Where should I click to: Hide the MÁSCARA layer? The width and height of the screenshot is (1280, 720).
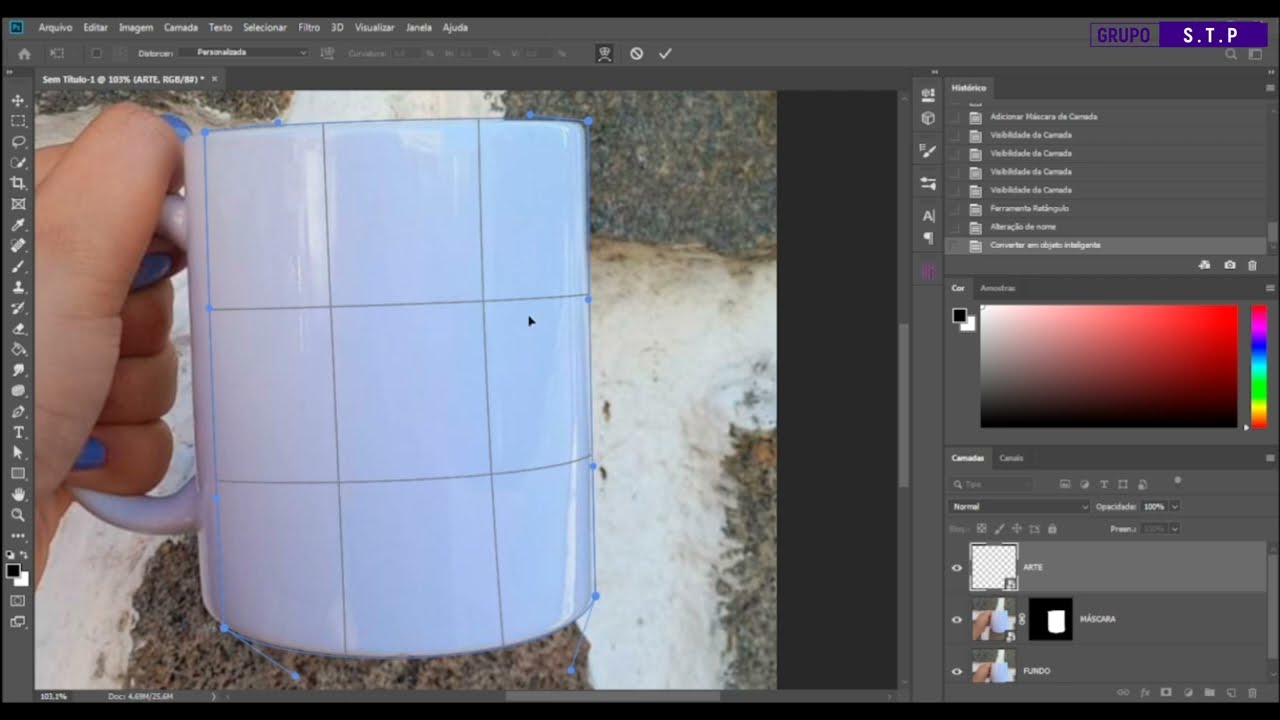coord(956,619)
